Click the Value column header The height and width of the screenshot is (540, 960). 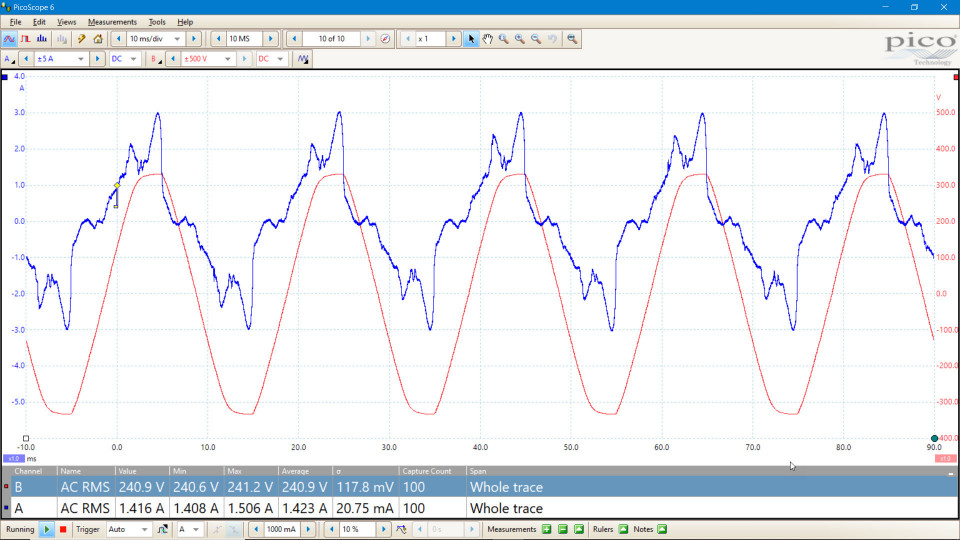click(142, 471)
